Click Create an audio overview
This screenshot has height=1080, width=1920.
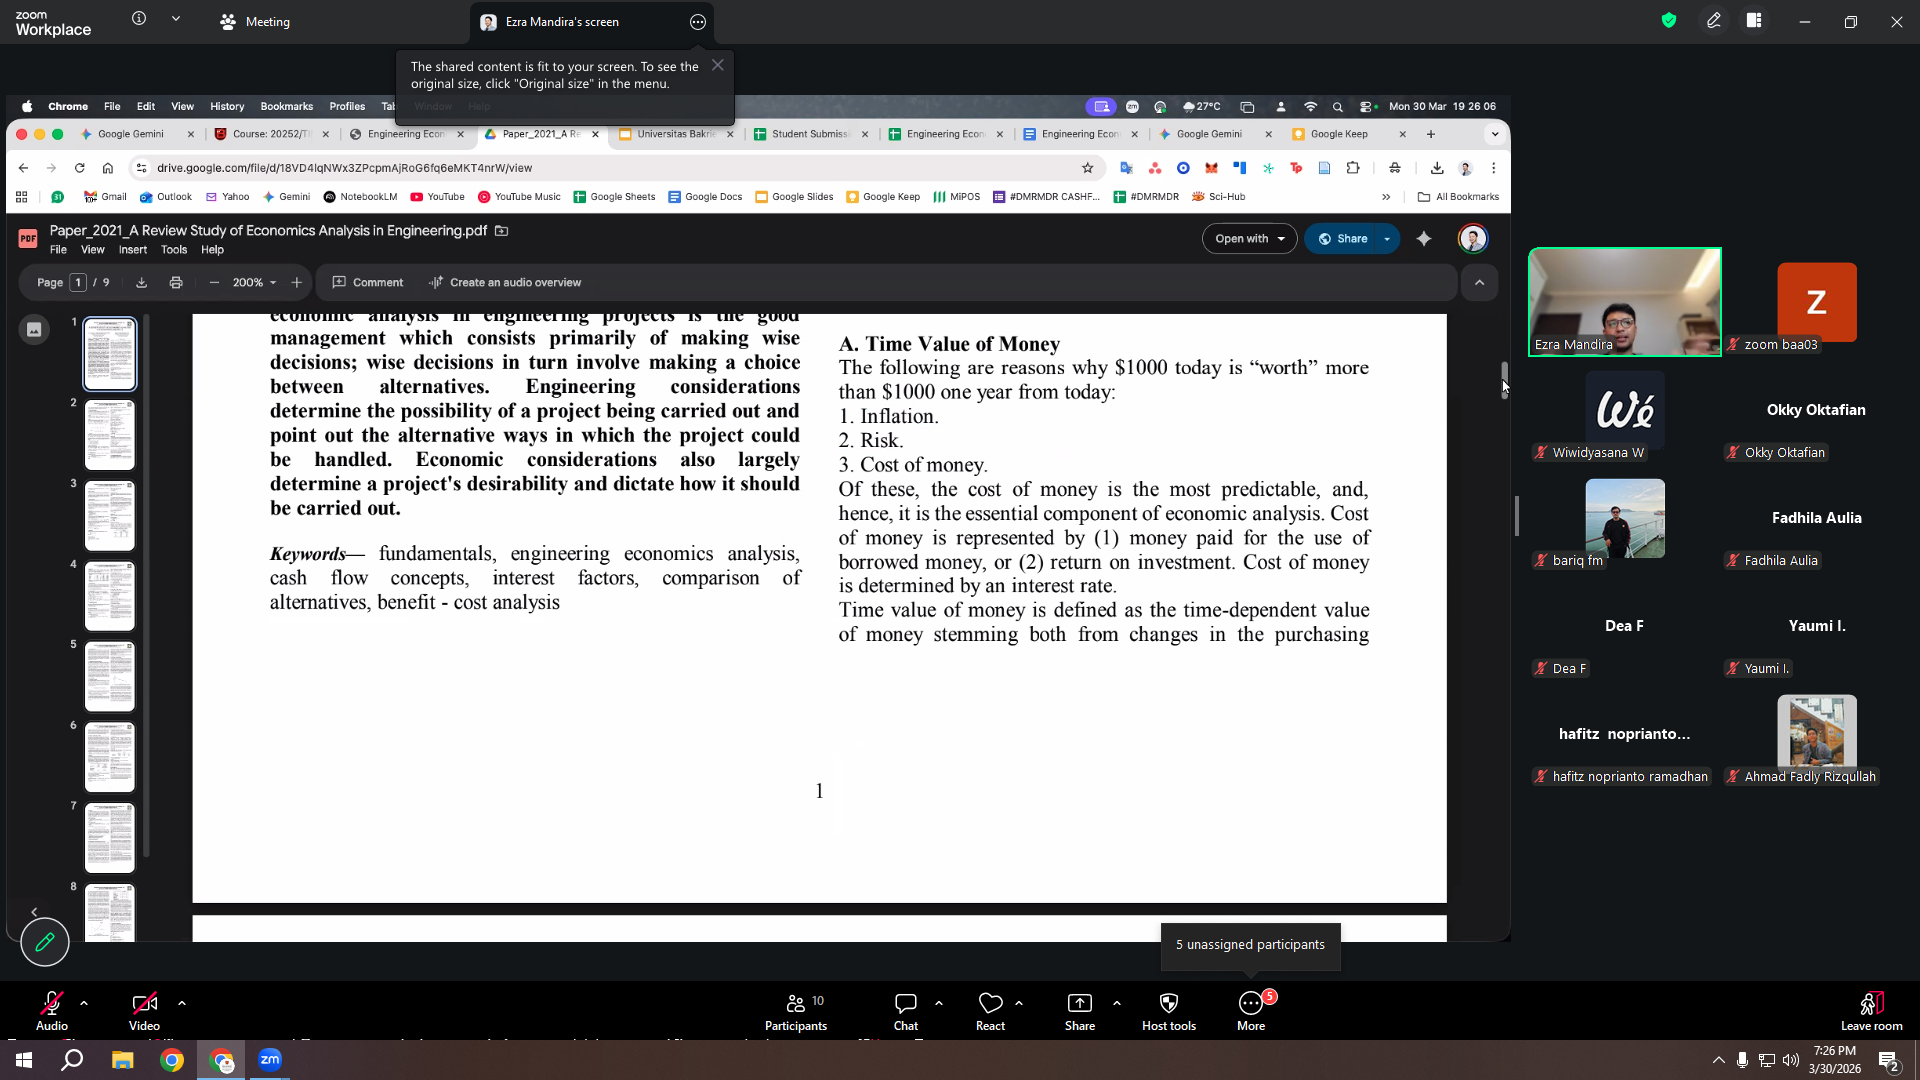(505, 283)
